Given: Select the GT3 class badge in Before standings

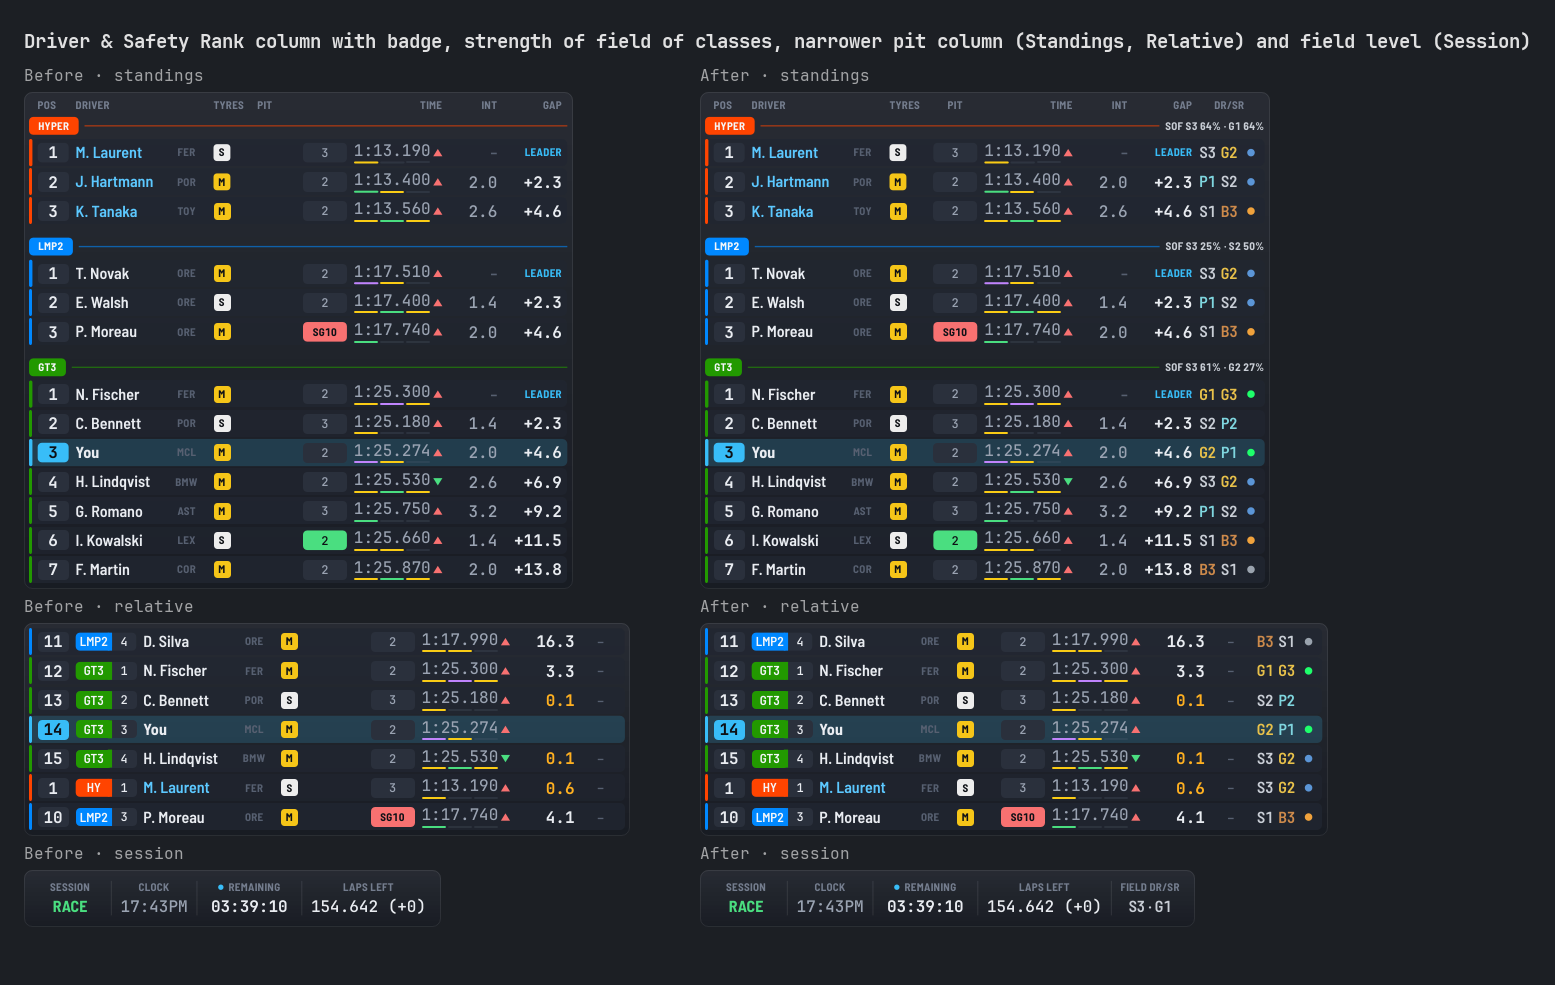Looking at the screenshot, I should [x=47, y=367].
